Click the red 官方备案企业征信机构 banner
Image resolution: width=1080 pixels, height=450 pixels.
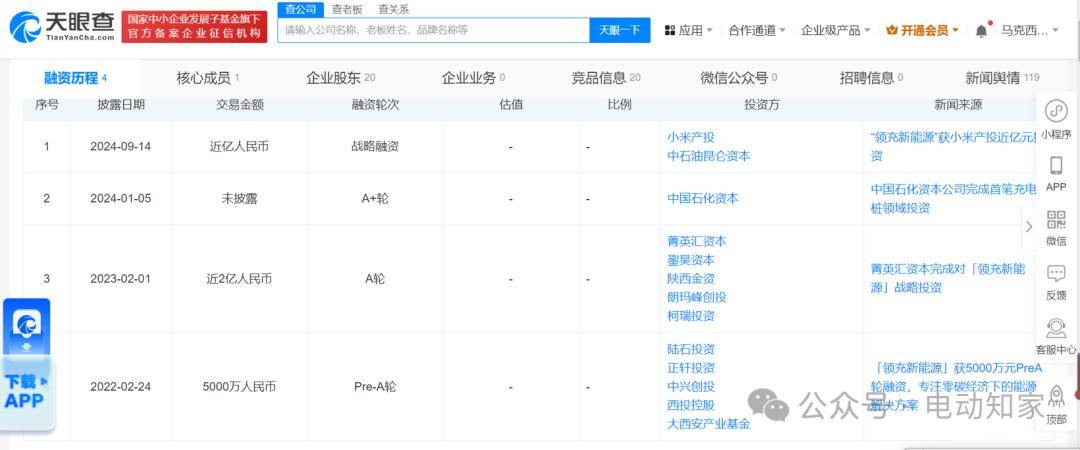point(194,27)
